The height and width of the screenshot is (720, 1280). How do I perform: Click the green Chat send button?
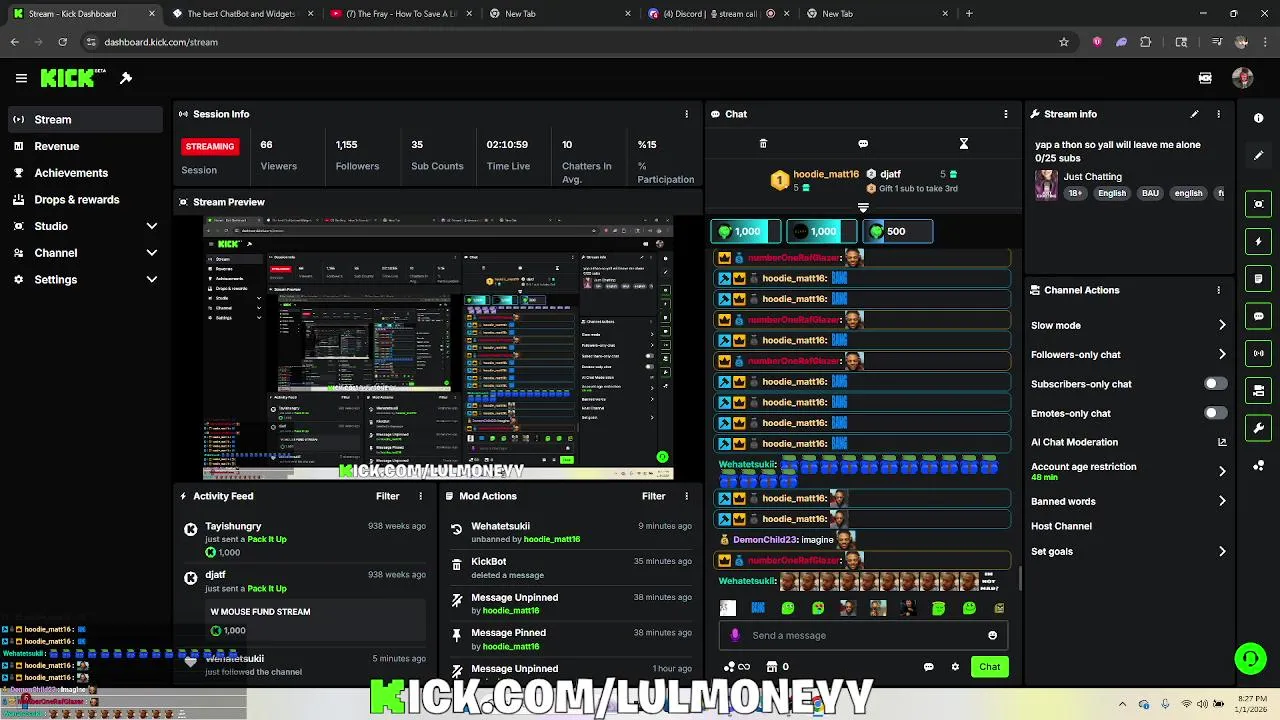(989, 667)
